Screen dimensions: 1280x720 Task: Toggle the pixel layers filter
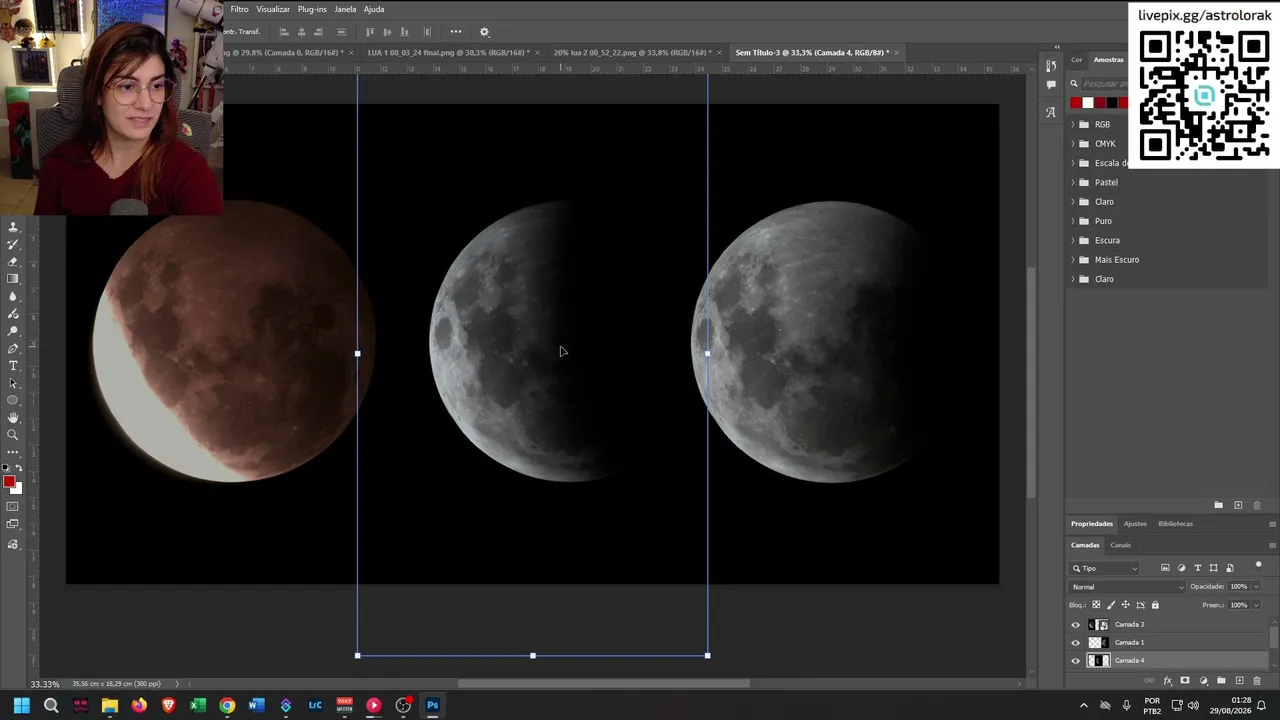1165,568
